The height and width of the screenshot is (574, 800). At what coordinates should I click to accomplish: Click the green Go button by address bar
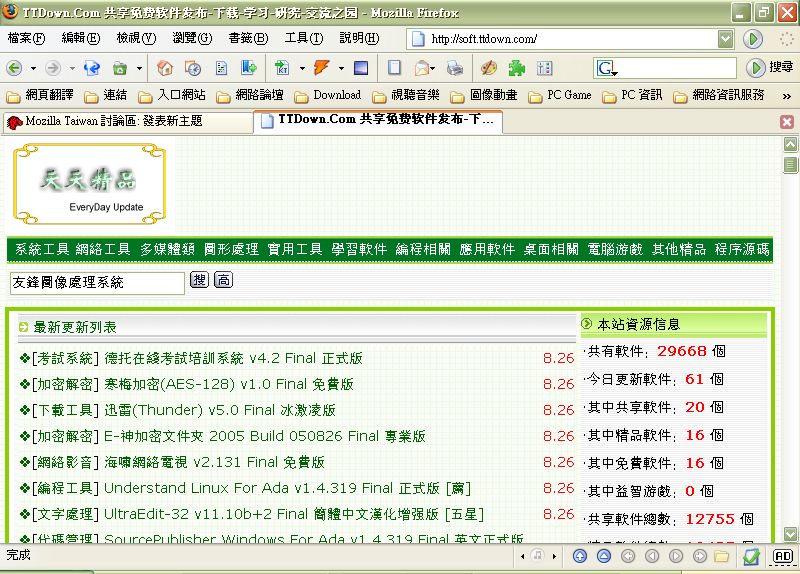click(x=753, y=39)
